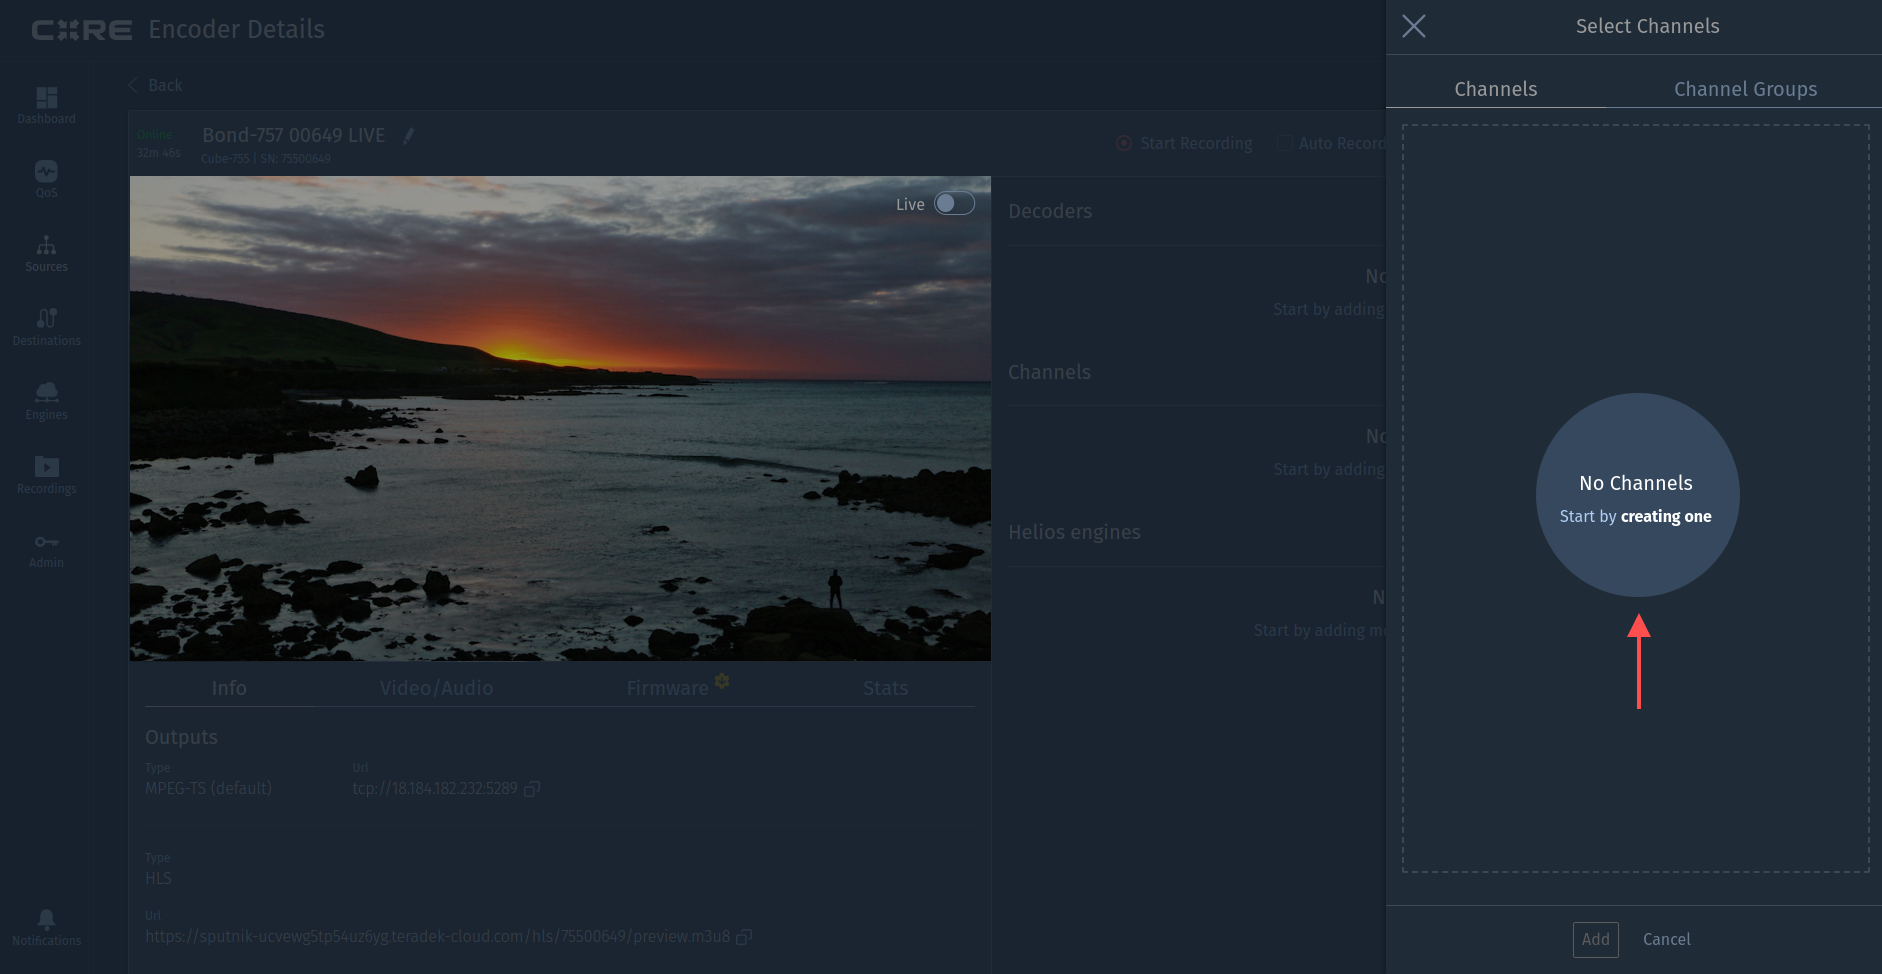Open the Notifications bell icon
Viewport: 1882px width, 974px height.
tap(46, 920)
